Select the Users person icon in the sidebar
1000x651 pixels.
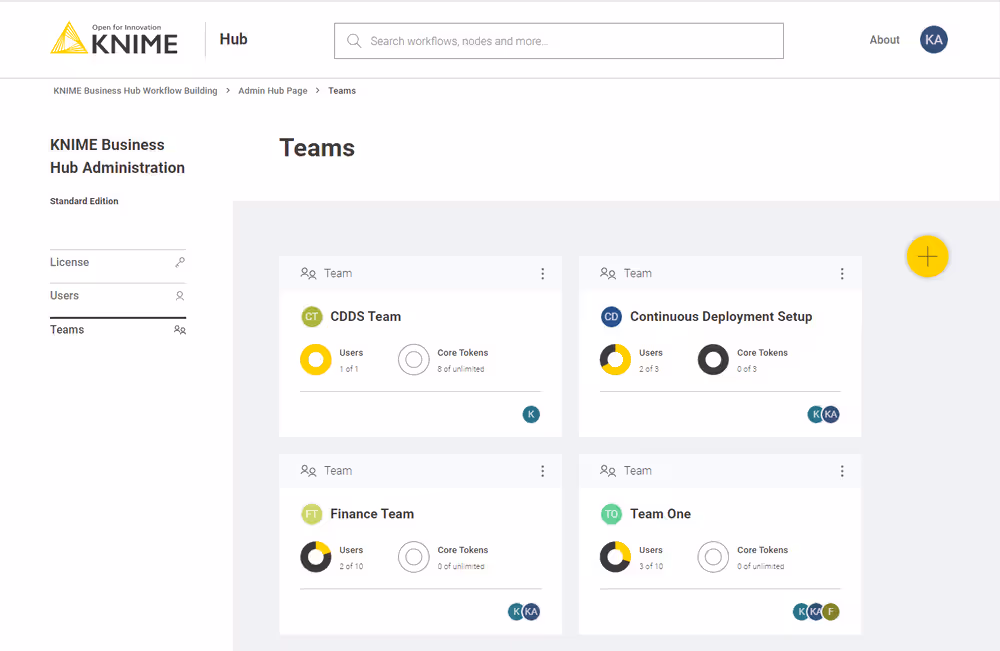180,296
